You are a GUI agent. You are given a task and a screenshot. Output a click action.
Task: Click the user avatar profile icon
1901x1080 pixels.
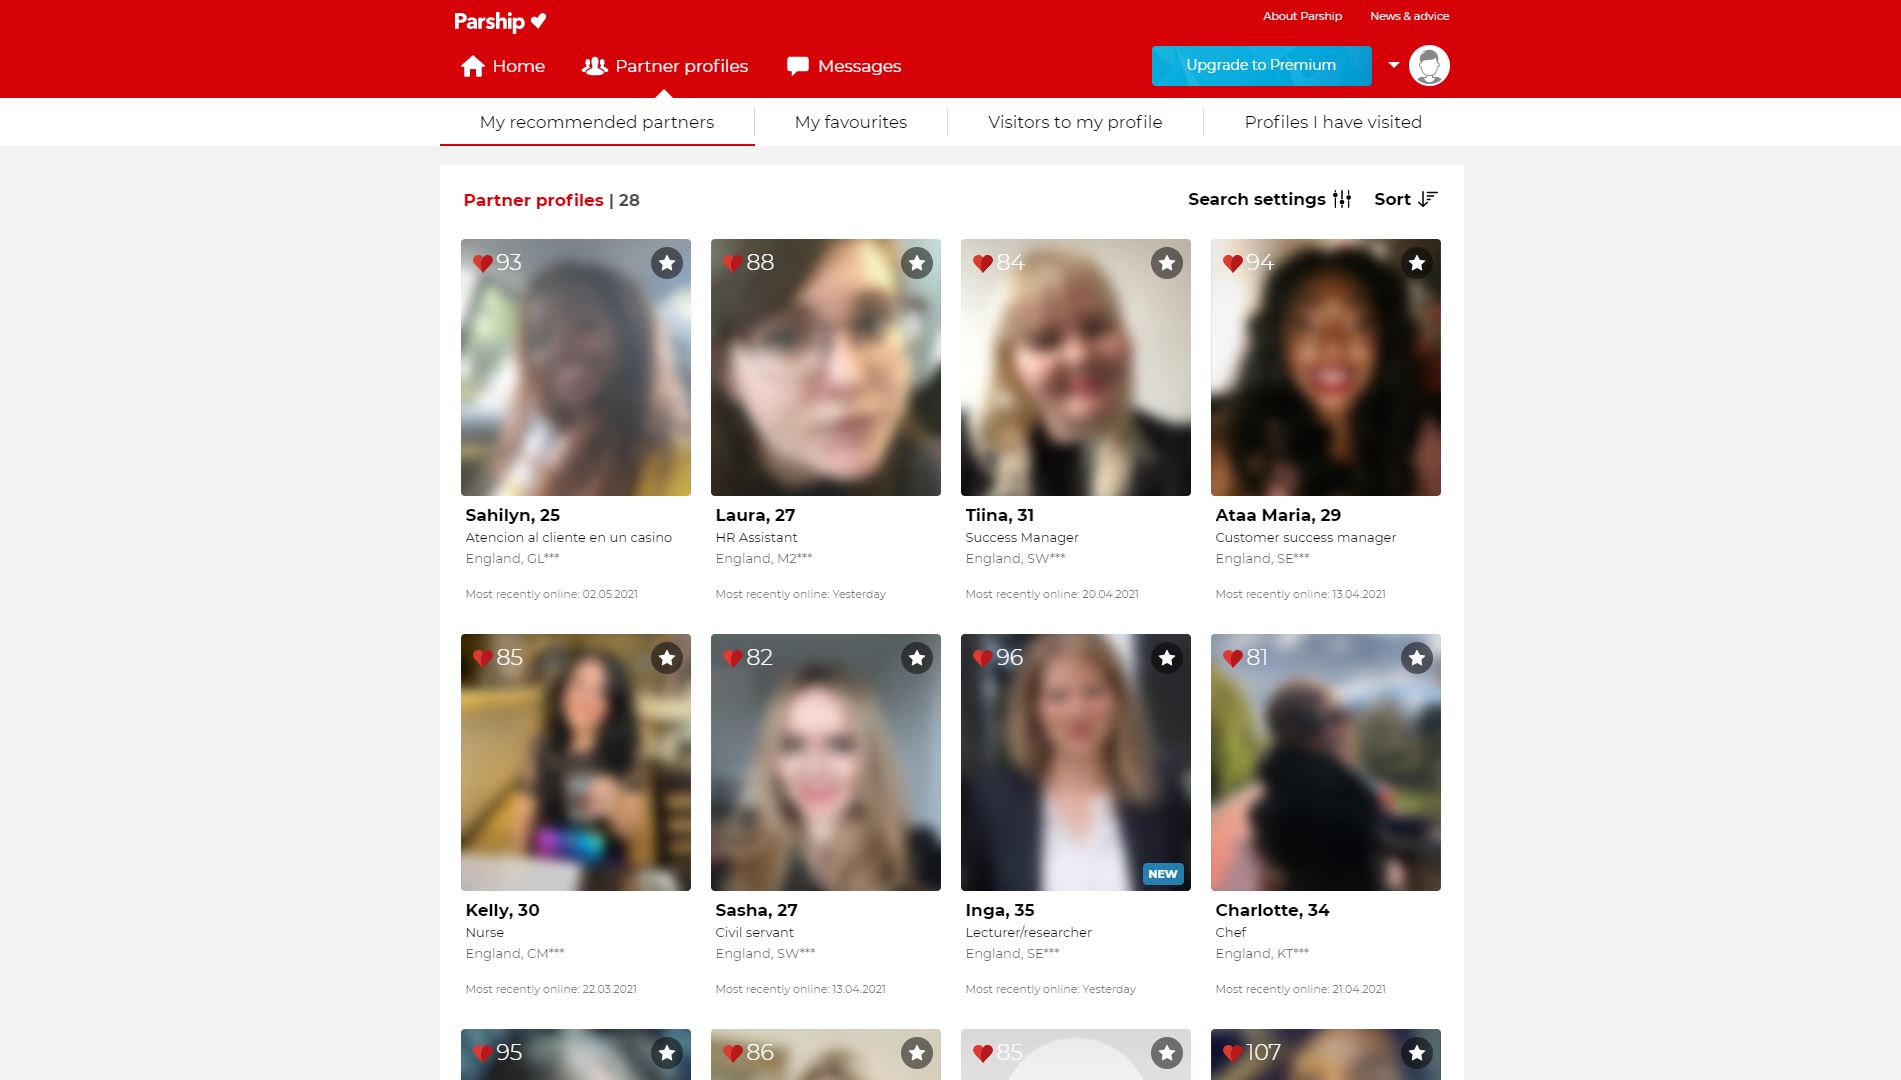[x=1428, y=66]
